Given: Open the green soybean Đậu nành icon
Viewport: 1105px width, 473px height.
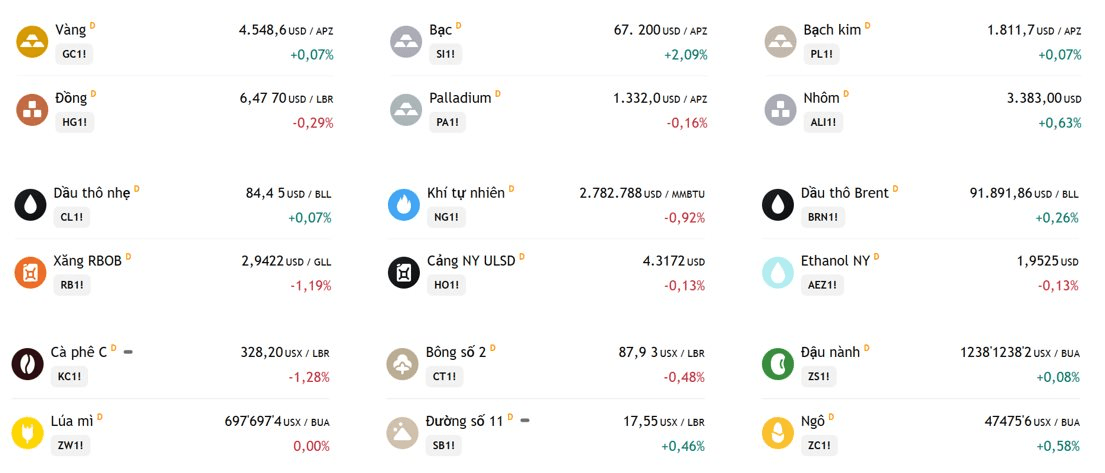Looking at the screenshot, I should coord(778,364).
